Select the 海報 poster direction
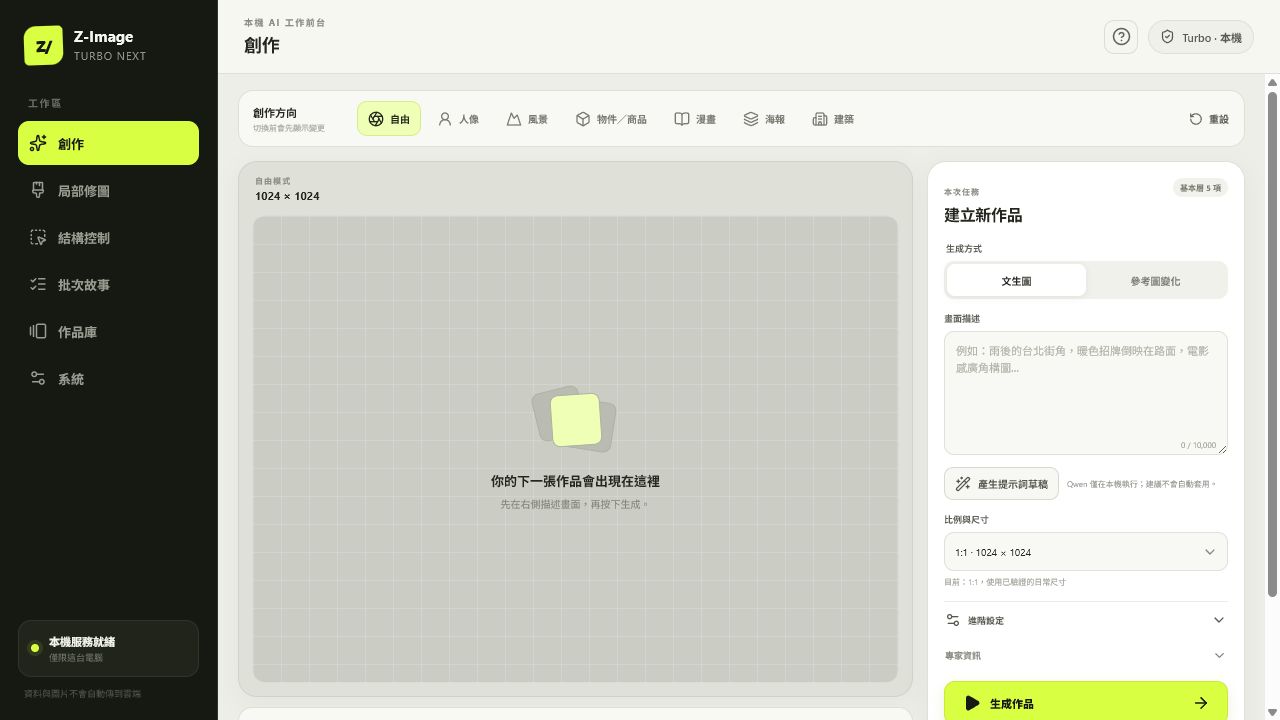Viewport: 1280px width, 720px height. tap(764, 119)
